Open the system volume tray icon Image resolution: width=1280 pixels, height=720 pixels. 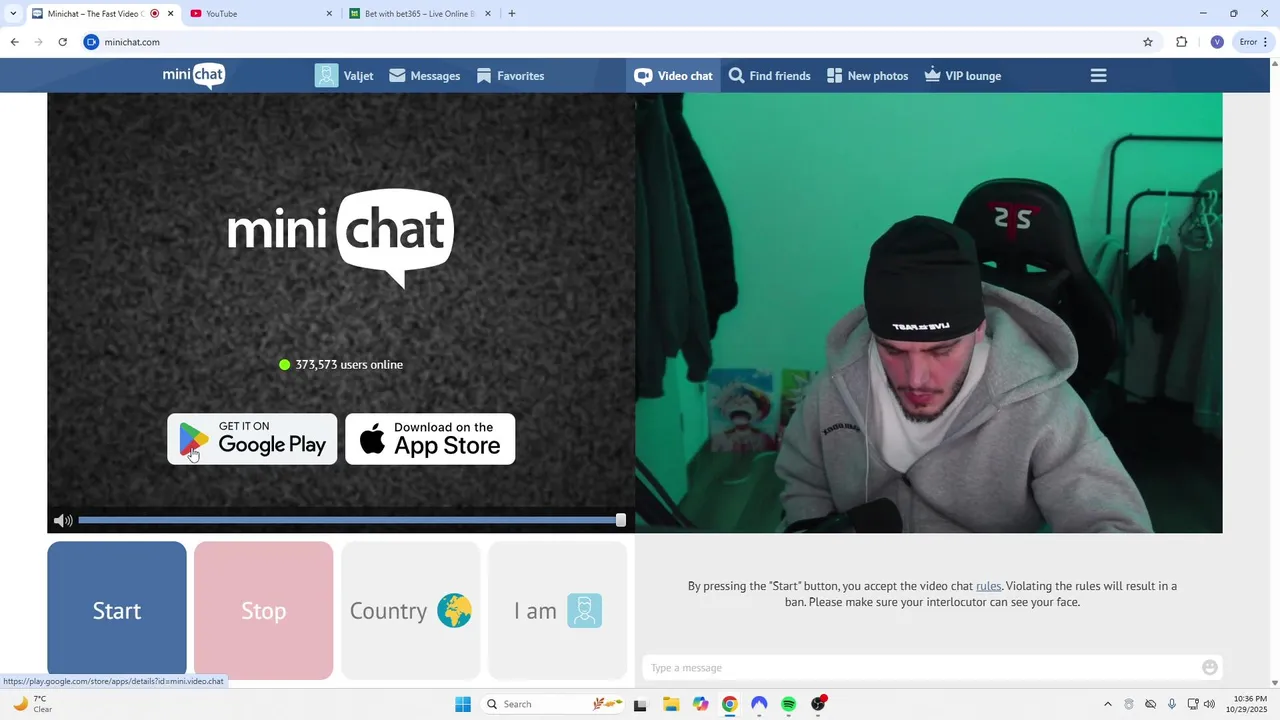[x=1209, y=704]
